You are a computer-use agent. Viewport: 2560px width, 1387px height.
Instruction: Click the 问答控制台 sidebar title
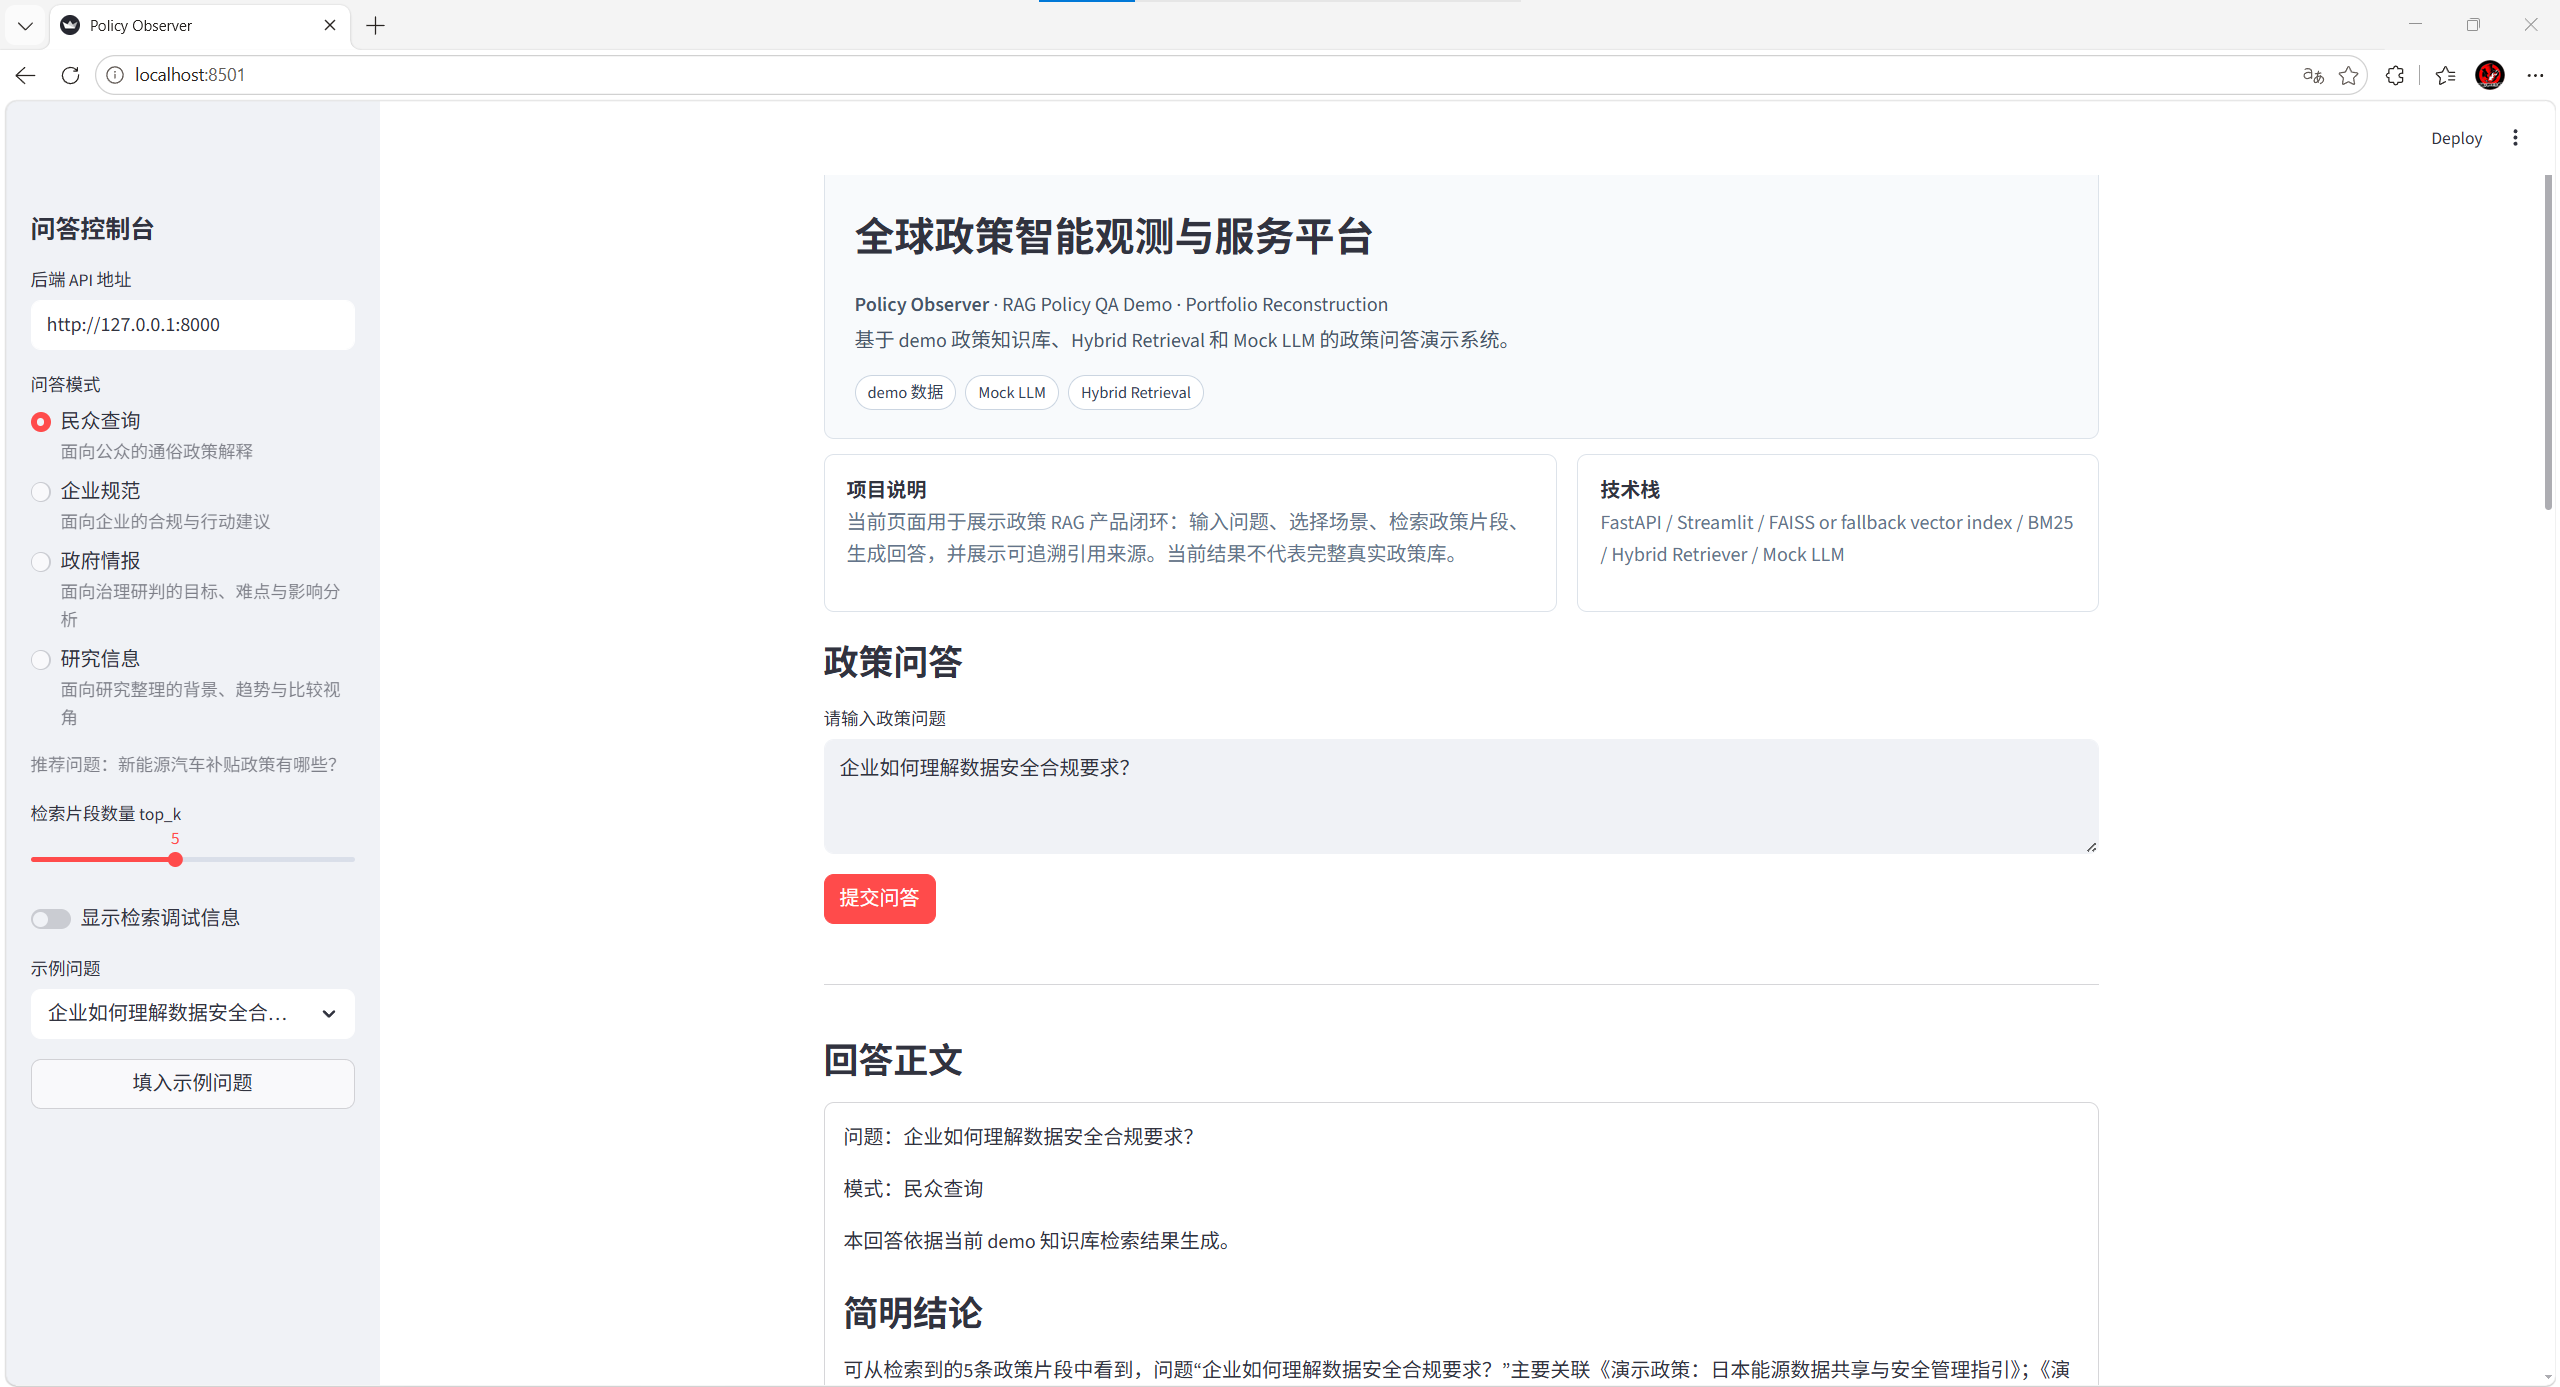[x=92, y=229]
